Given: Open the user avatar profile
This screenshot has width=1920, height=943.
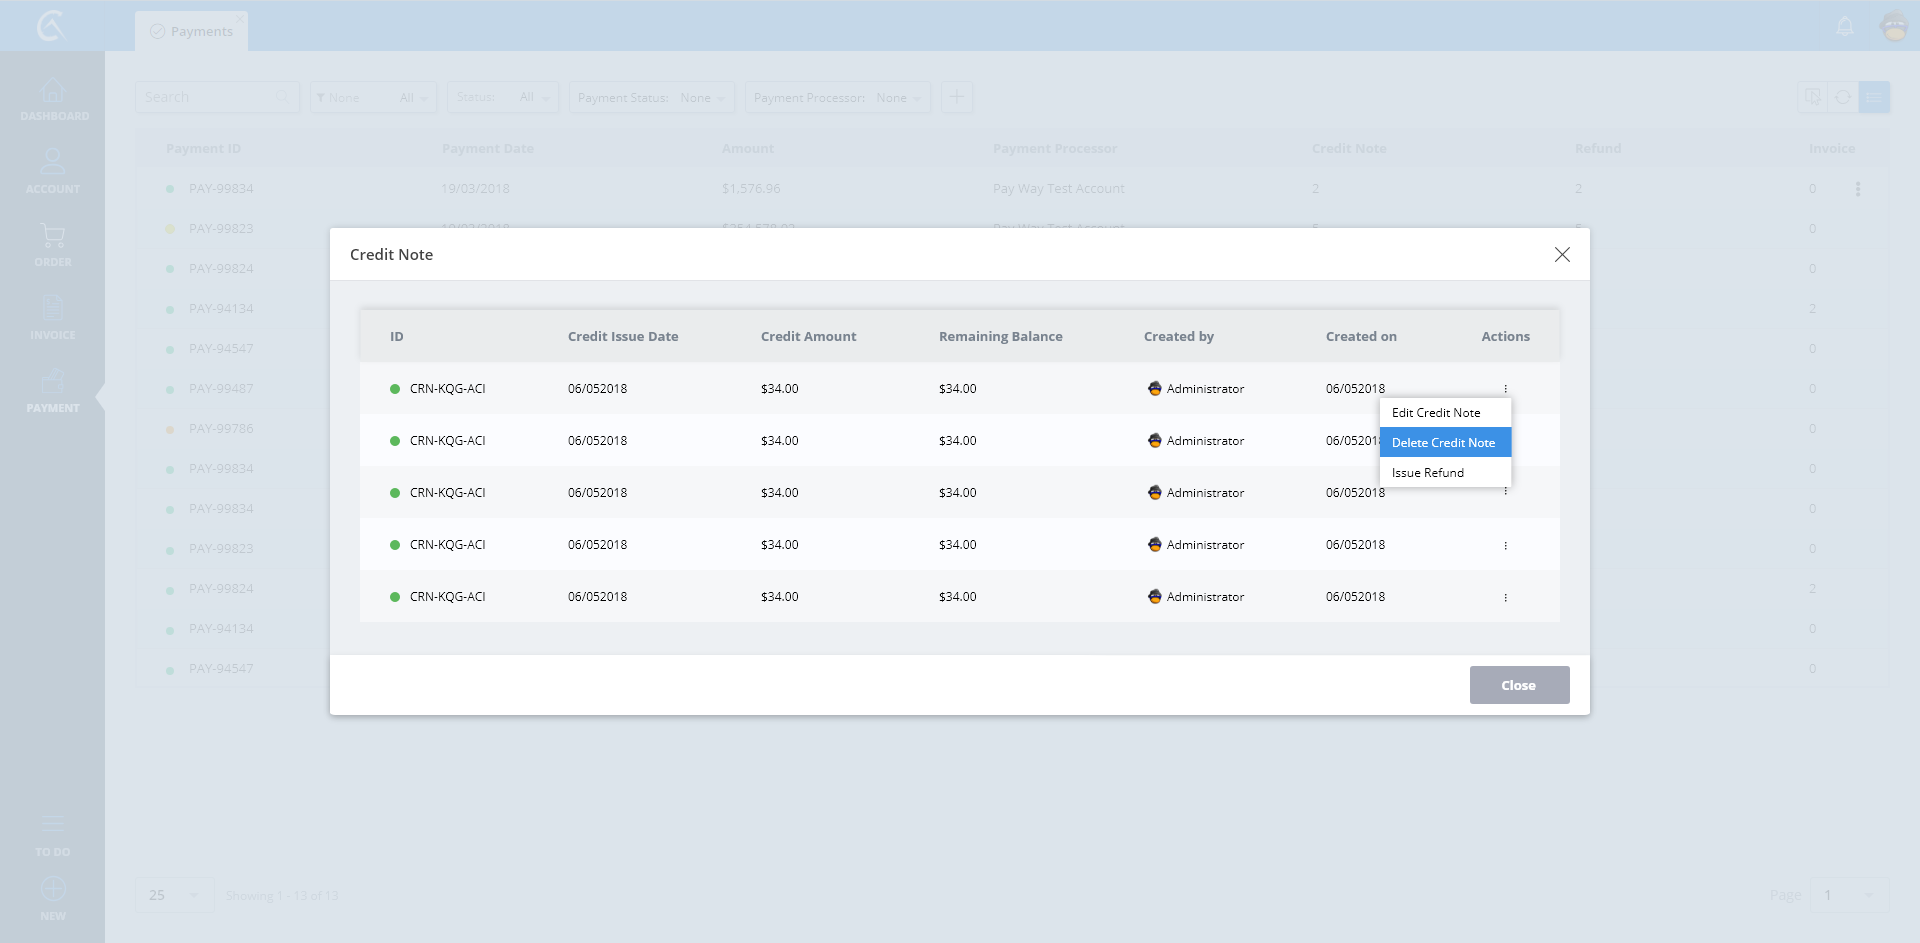Looking at the screenshot, I should coord(1894,27).
